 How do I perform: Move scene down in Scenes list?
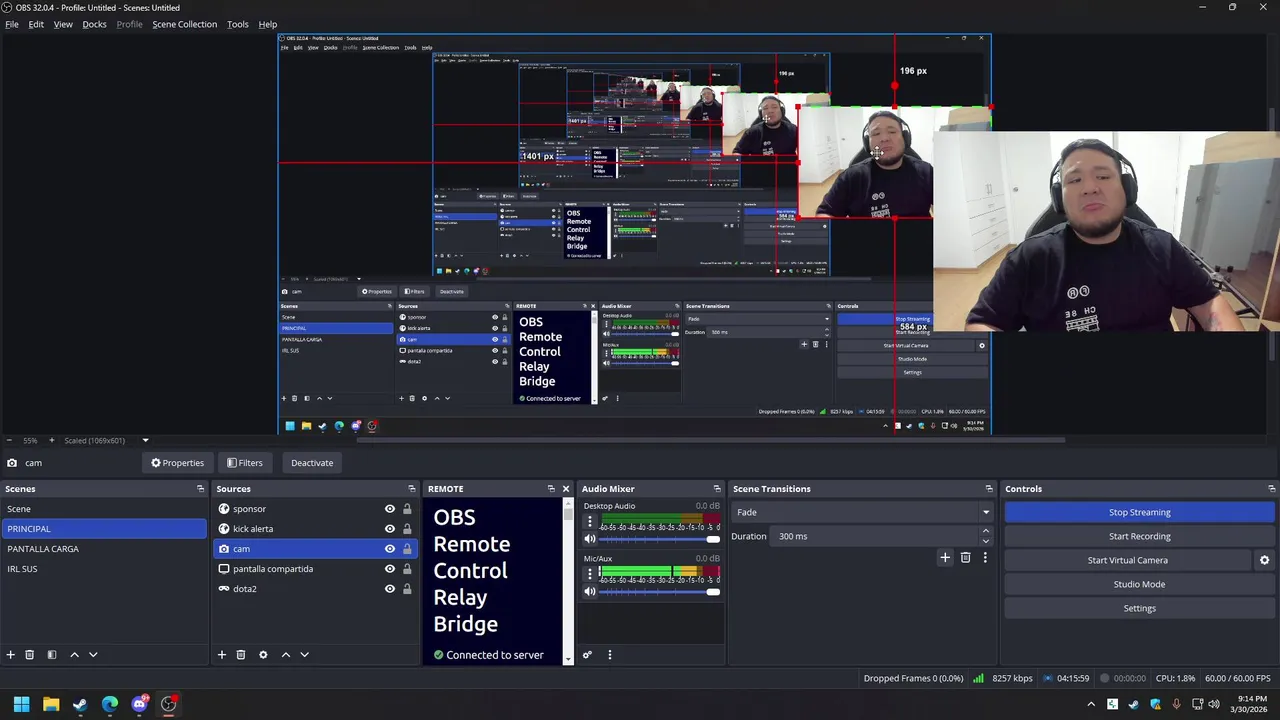click(x=93, y=654)
